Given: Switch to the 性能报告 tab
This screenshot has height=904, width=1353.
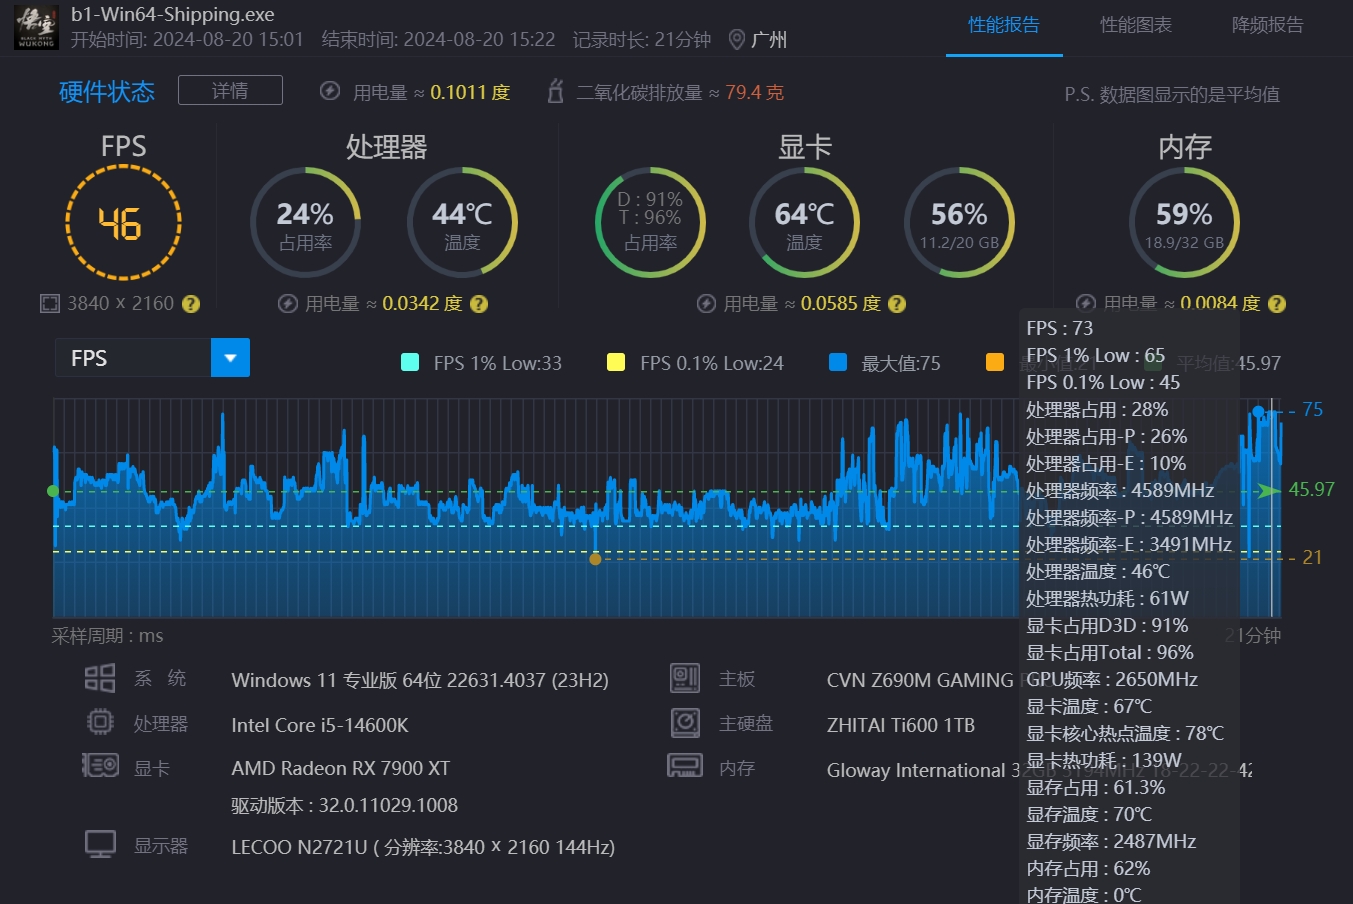Looking at the screenshot, I should (1004, 25).
